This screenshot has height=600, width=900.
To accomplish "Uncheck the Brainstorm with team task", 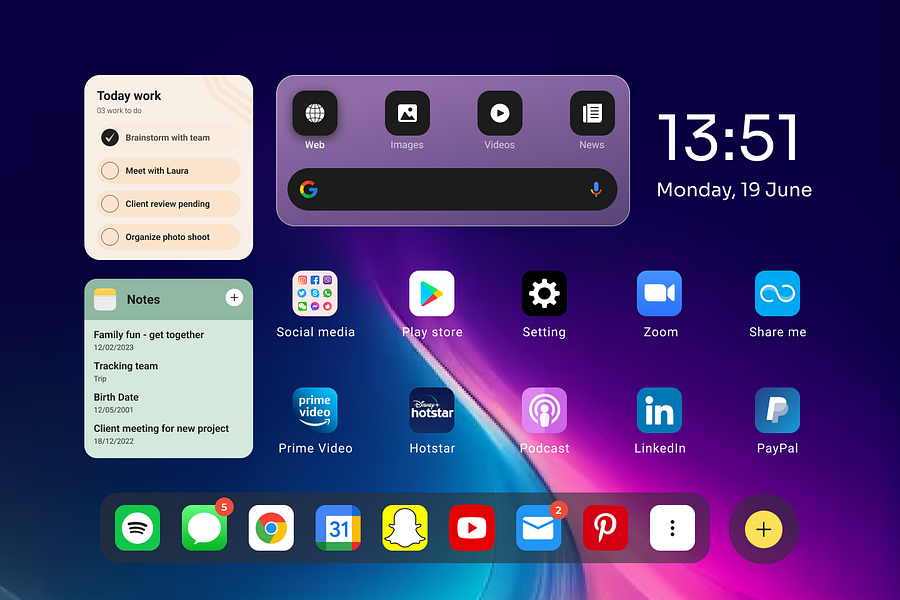I will pos(110,137).
